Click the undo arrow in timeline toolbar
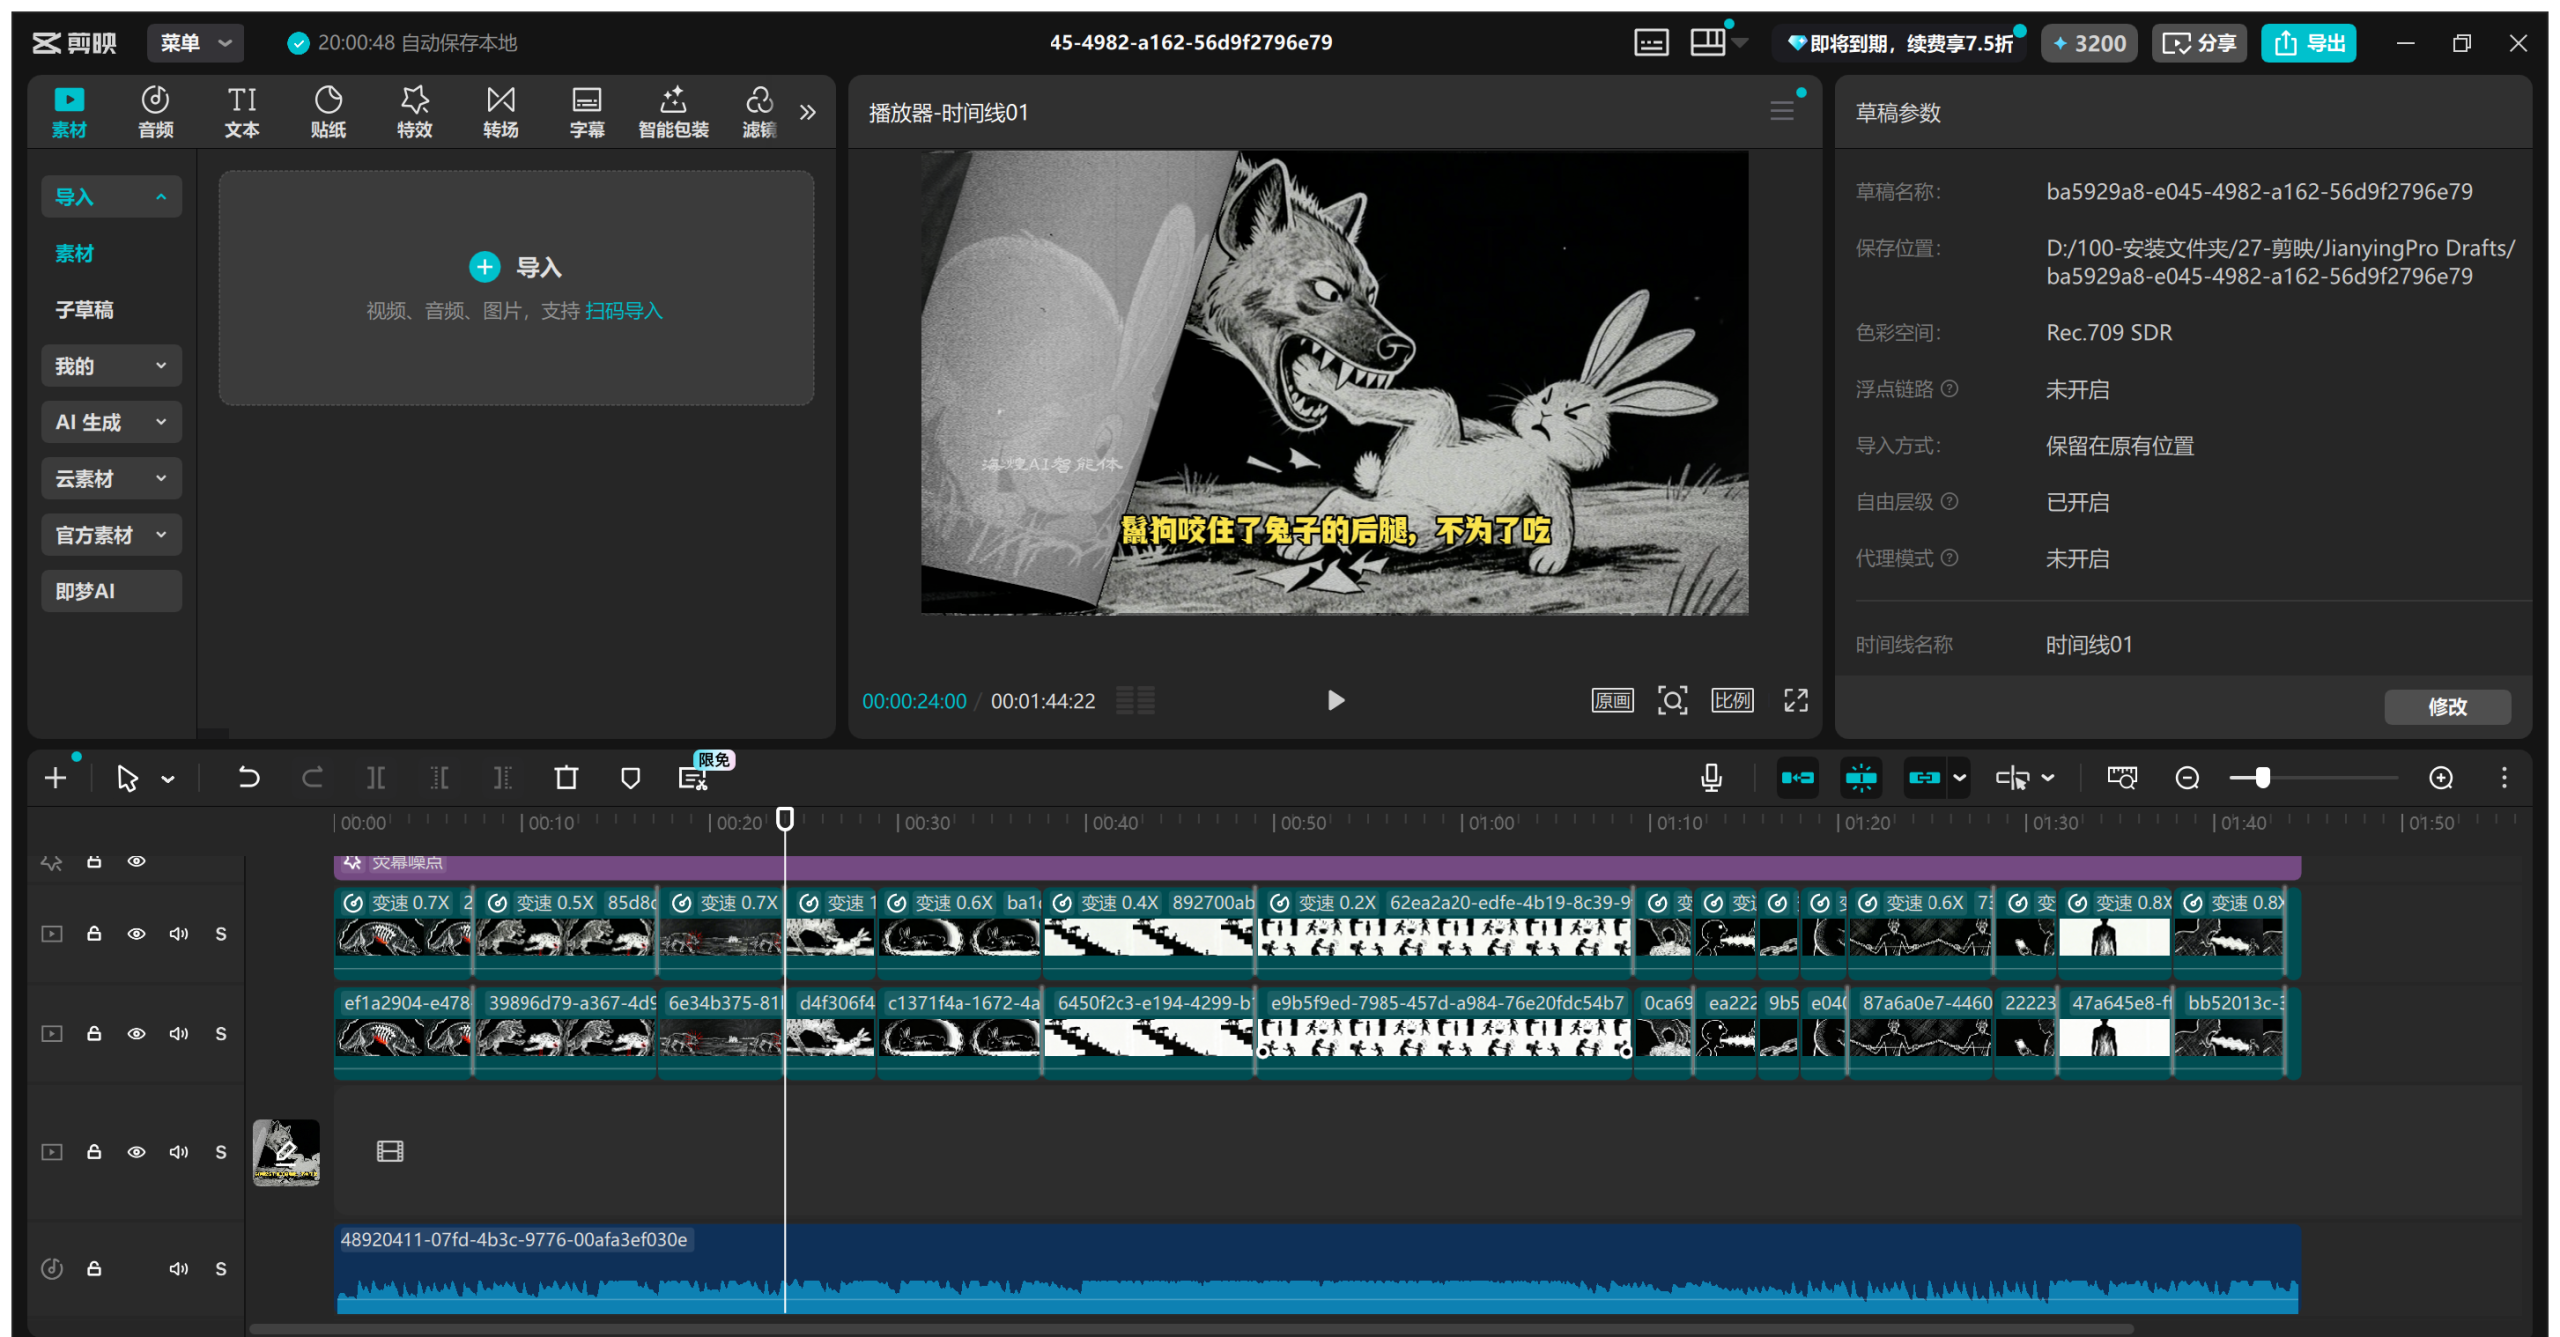The width and height of the screenshot is (2560, 1337). [248, 778]
